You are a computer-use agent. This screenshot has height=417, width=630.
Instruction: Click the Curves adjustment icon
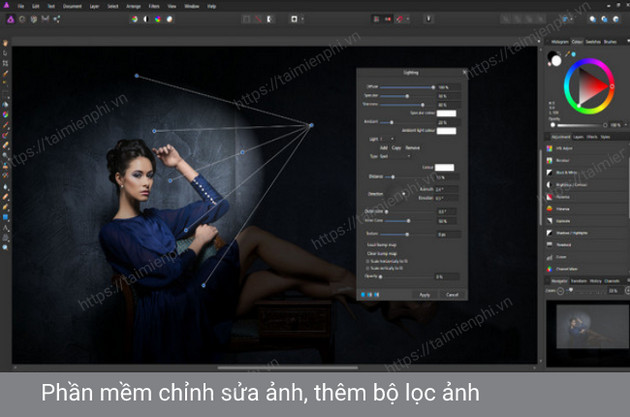coord(549,257)
